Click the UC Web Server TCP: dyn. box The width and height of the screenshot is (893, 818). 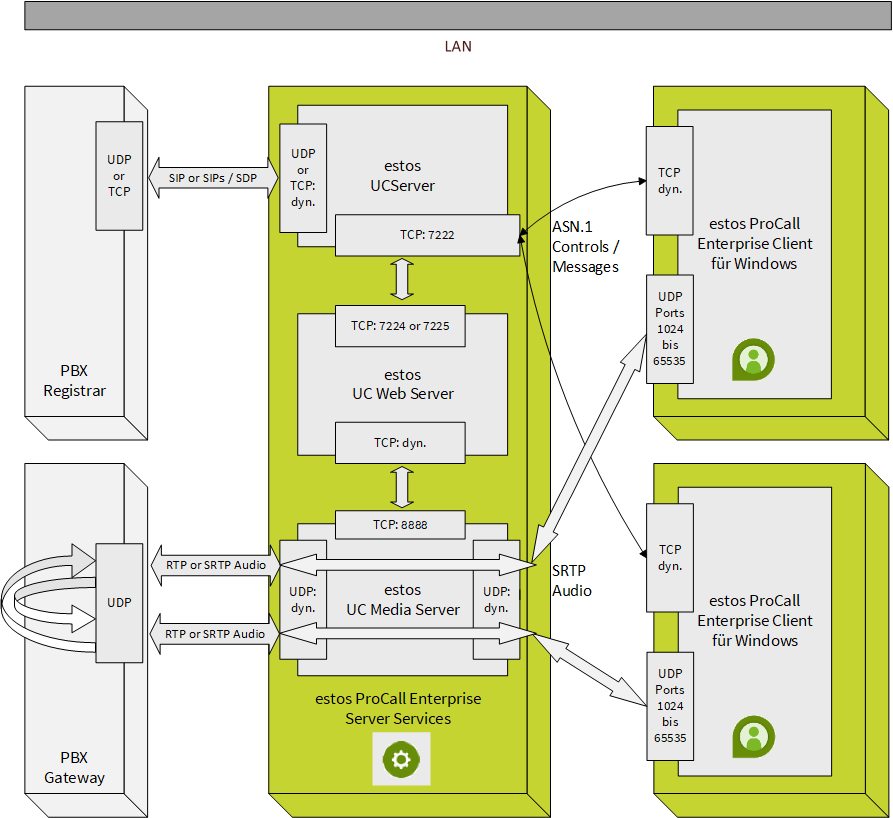[400, 443]
